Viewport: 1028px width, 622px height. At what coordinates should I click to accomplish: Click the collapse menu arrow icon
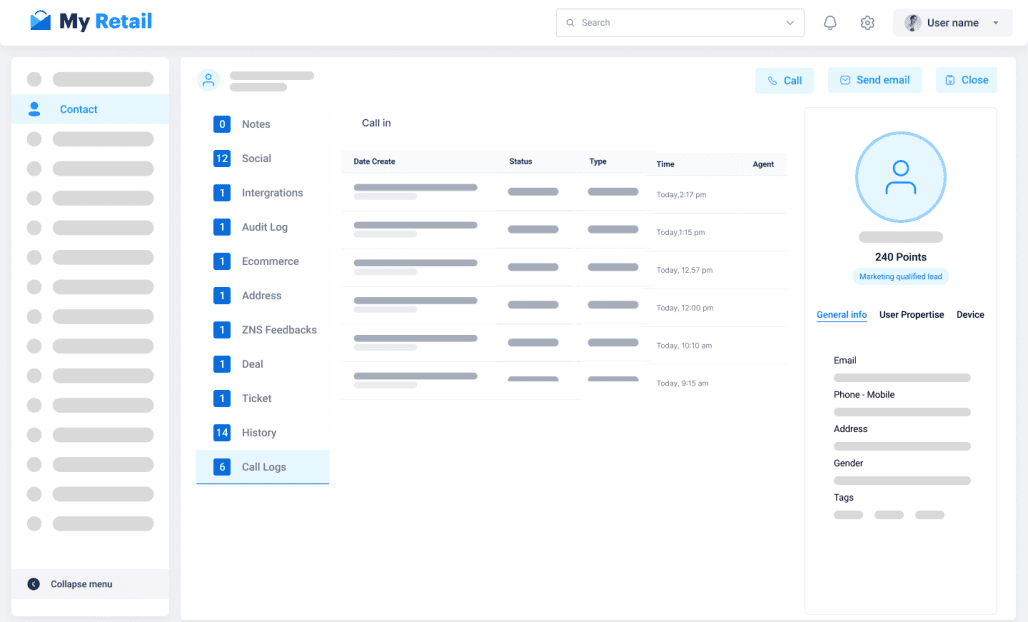coord(34,584)
